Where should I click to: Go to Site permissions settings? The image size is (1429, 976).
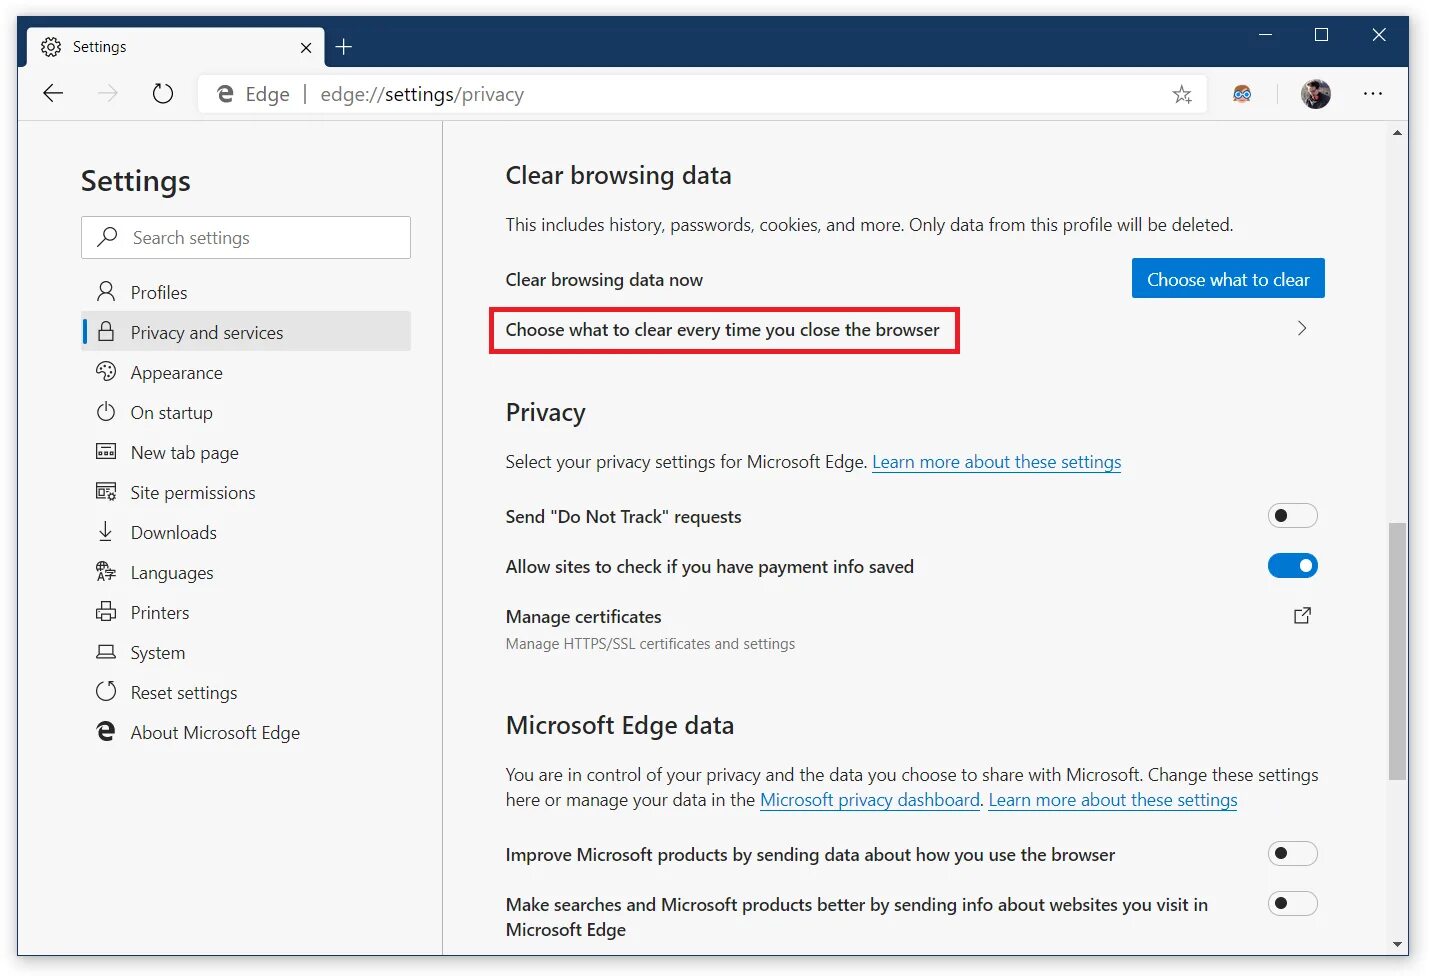(x=192, y=493)
